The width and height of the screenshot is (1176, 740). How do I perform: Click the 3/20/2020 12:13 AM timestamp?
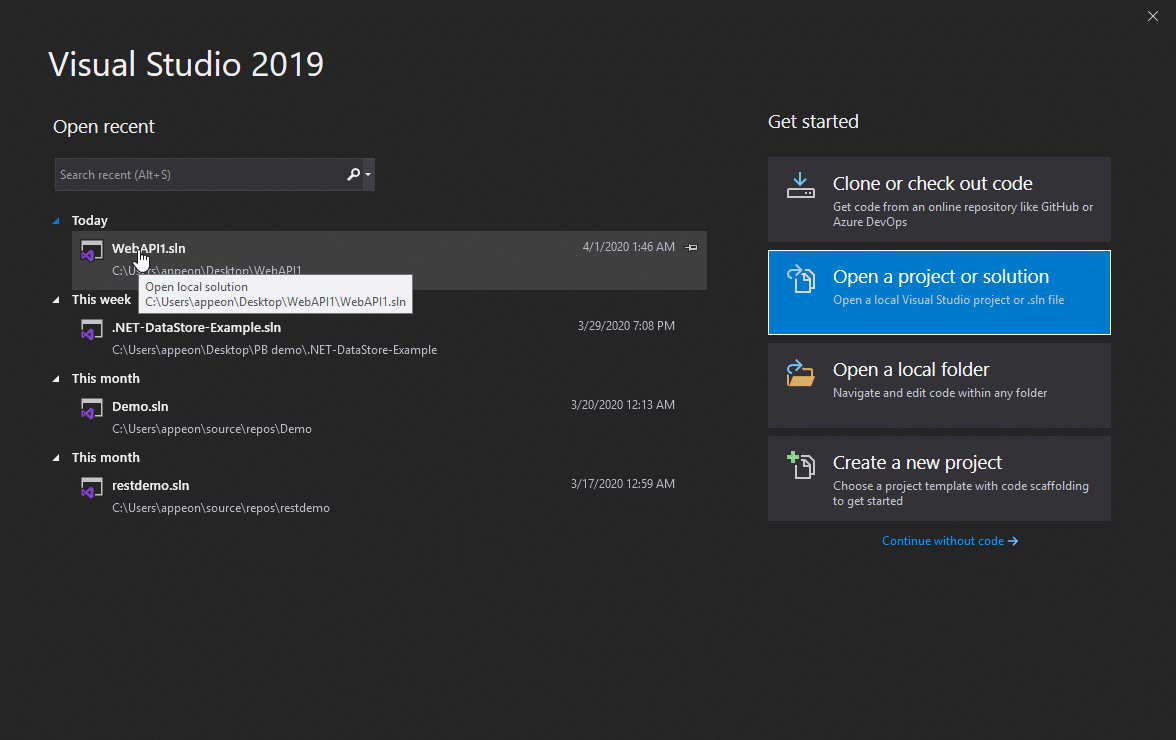(622, 405)
